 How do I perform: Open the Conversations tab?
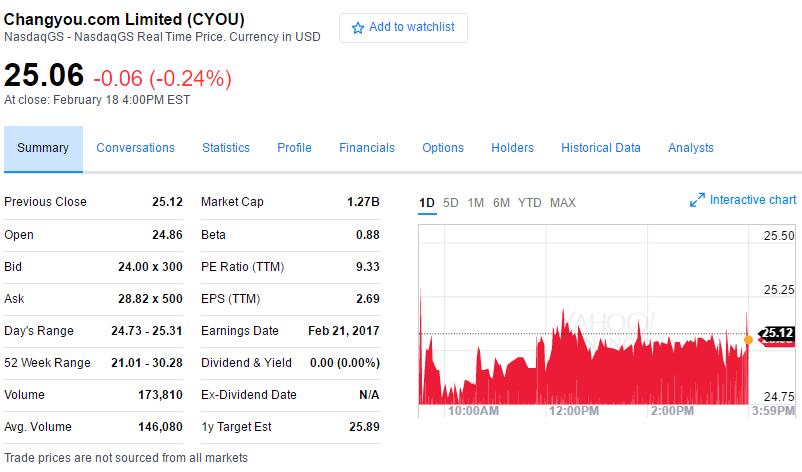click(136, 148)
